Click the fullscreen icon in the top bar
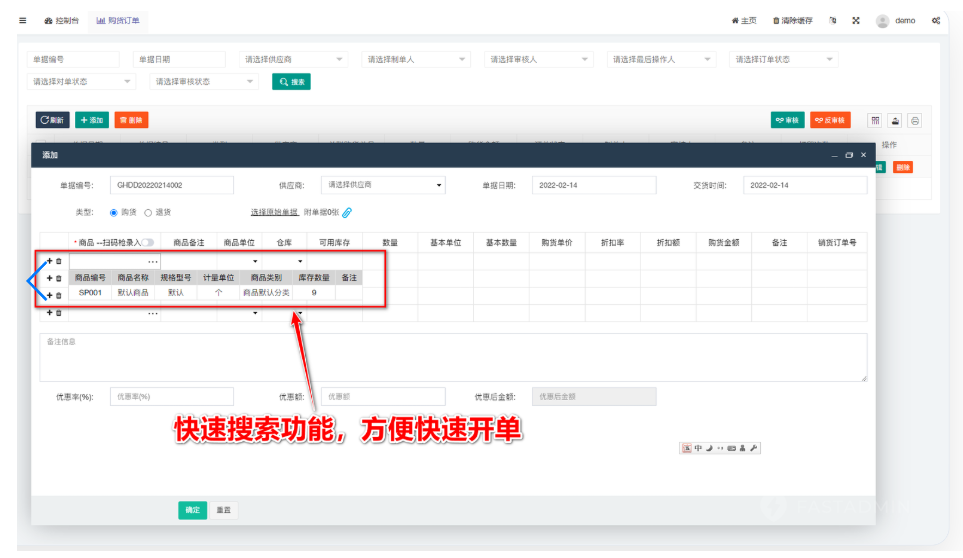The height and width of the screenshot is (558, 963). point(855,20)
